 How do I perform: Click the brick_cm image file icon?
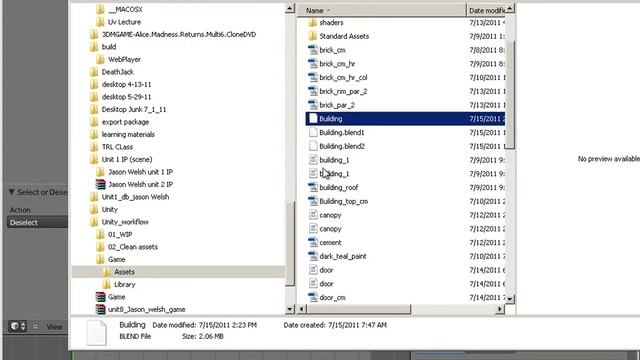pos(313,50)
